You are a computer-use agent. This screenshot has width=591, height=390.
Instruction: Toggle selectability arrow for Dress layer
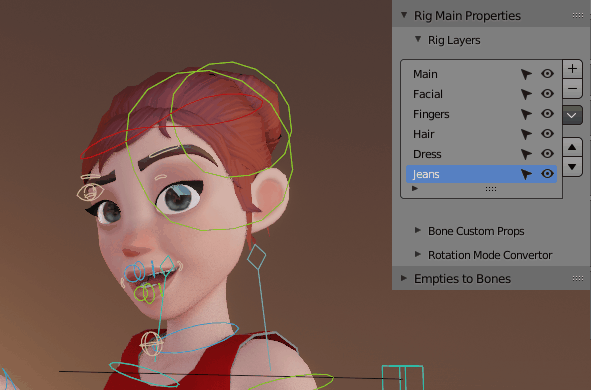pyautogui.click(x=526, y=154)
